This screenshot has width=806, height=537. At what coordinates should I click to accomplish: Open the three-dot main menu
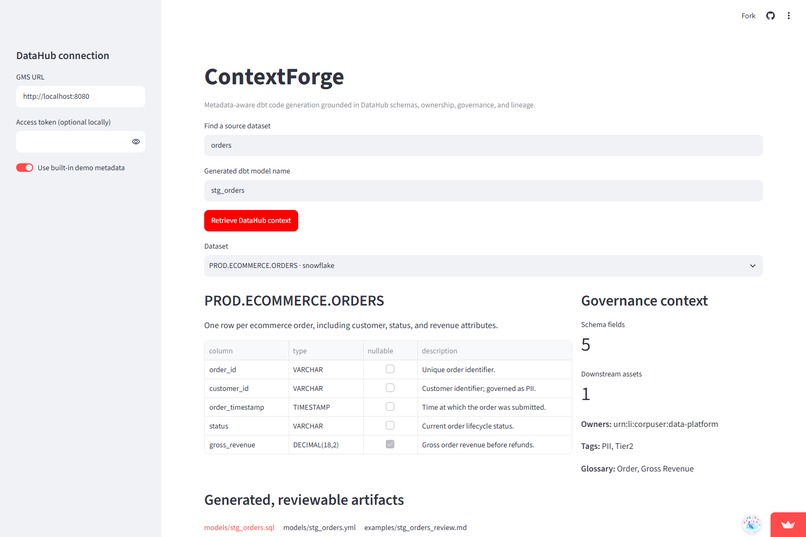pos(789,16)
